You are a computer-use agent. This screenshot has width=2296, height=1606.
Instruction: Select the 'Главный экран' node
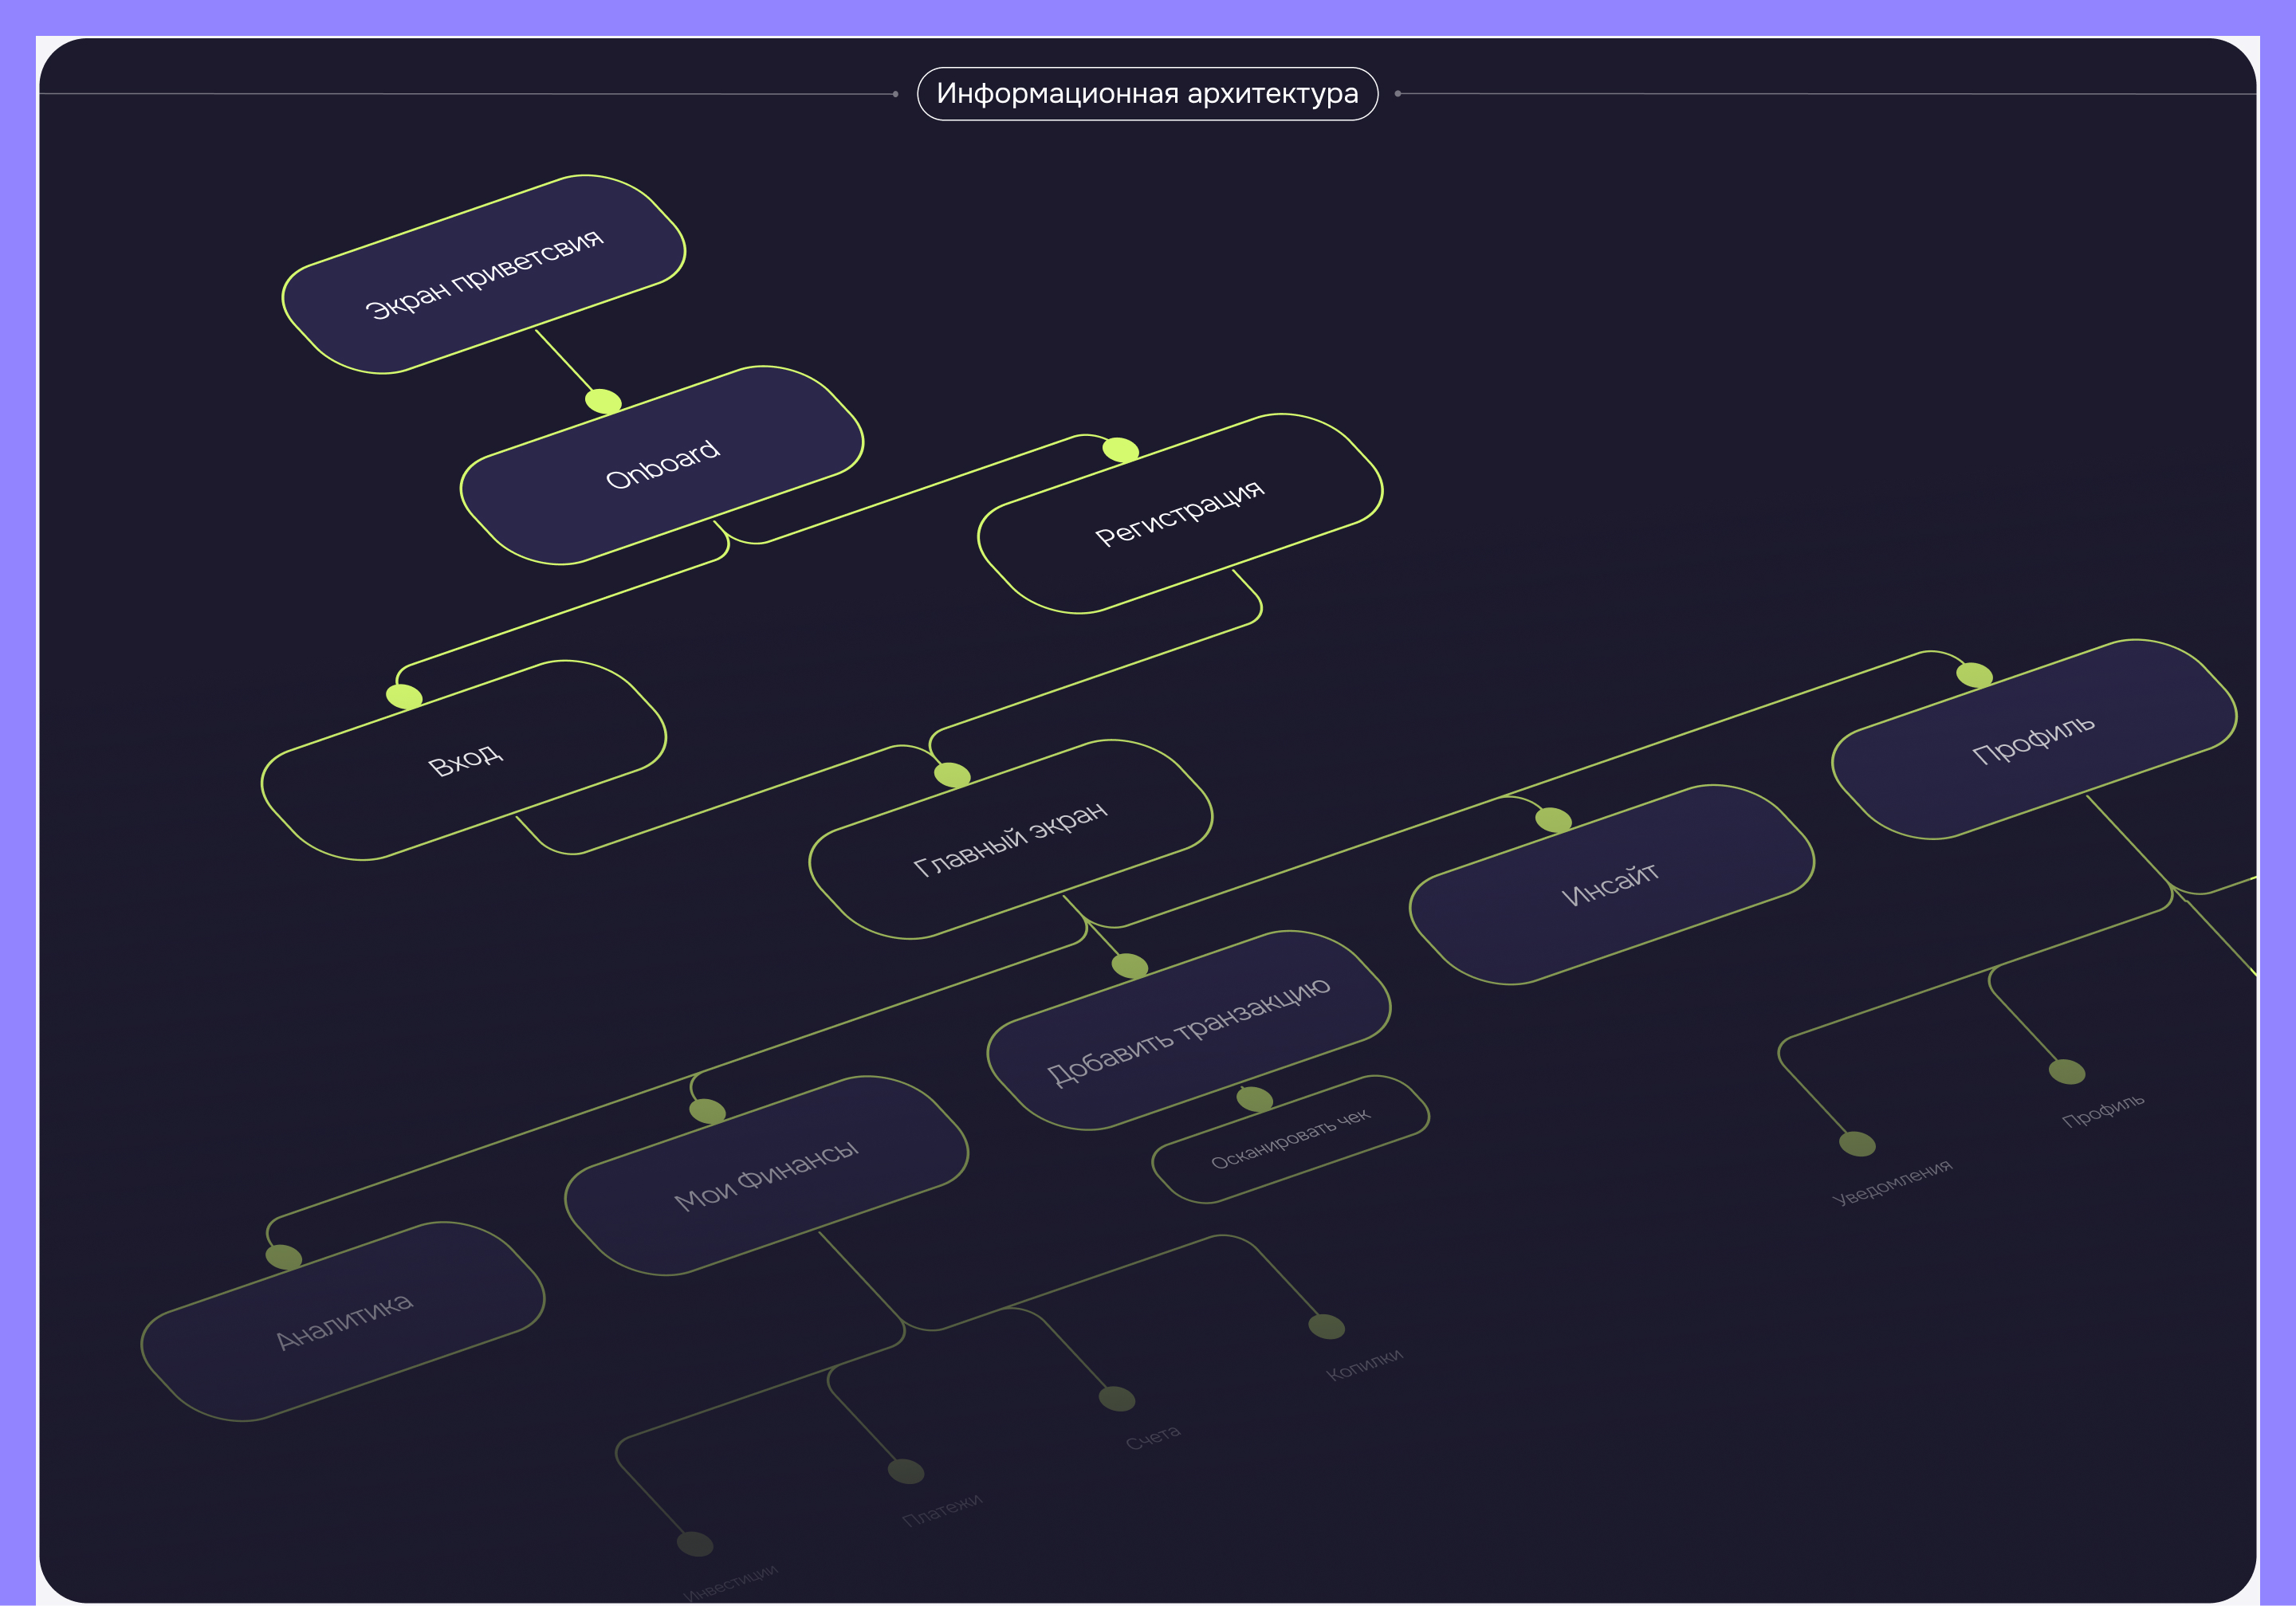pos(1011,839)
